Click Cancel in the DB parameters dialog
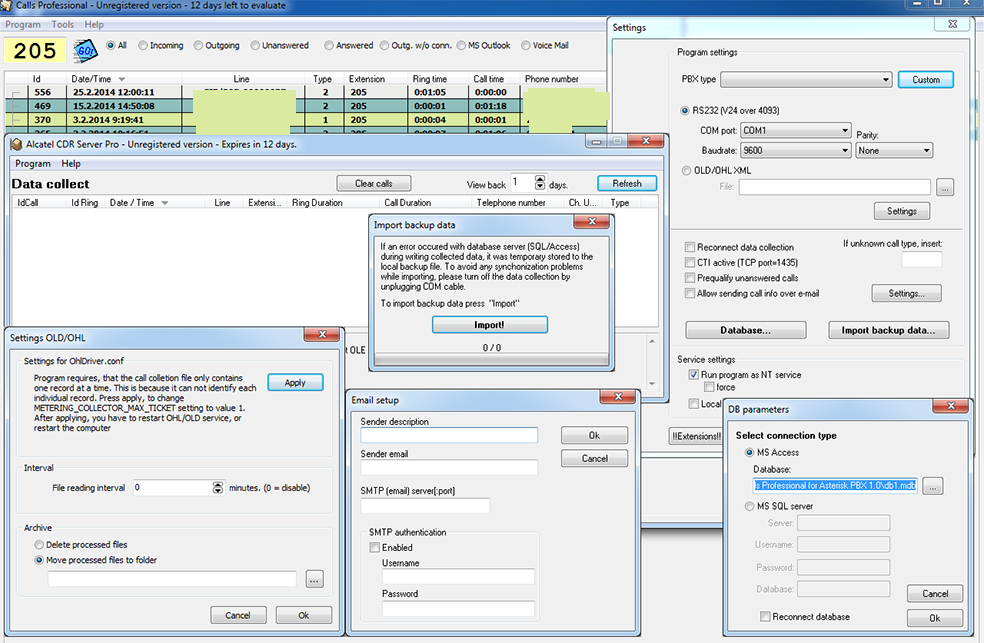Viewport: 984px width, 643px height. (935, 593)
